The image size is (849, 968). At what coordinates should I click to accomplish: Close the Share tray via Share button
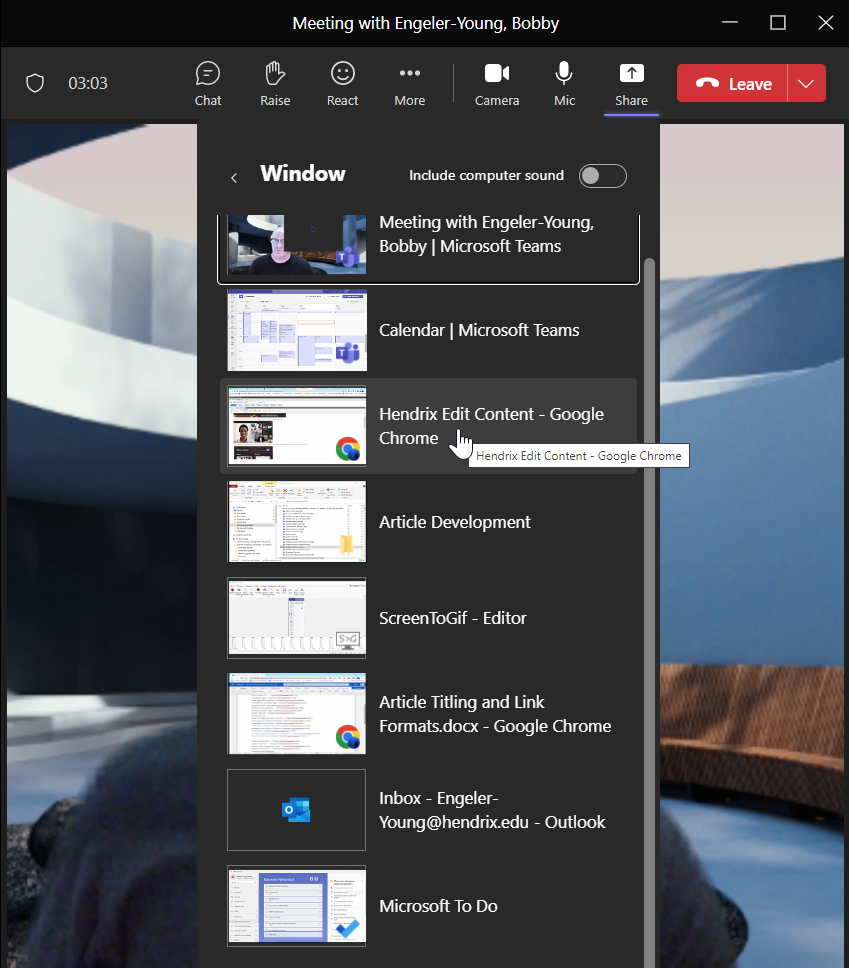(x=631, y=85)
